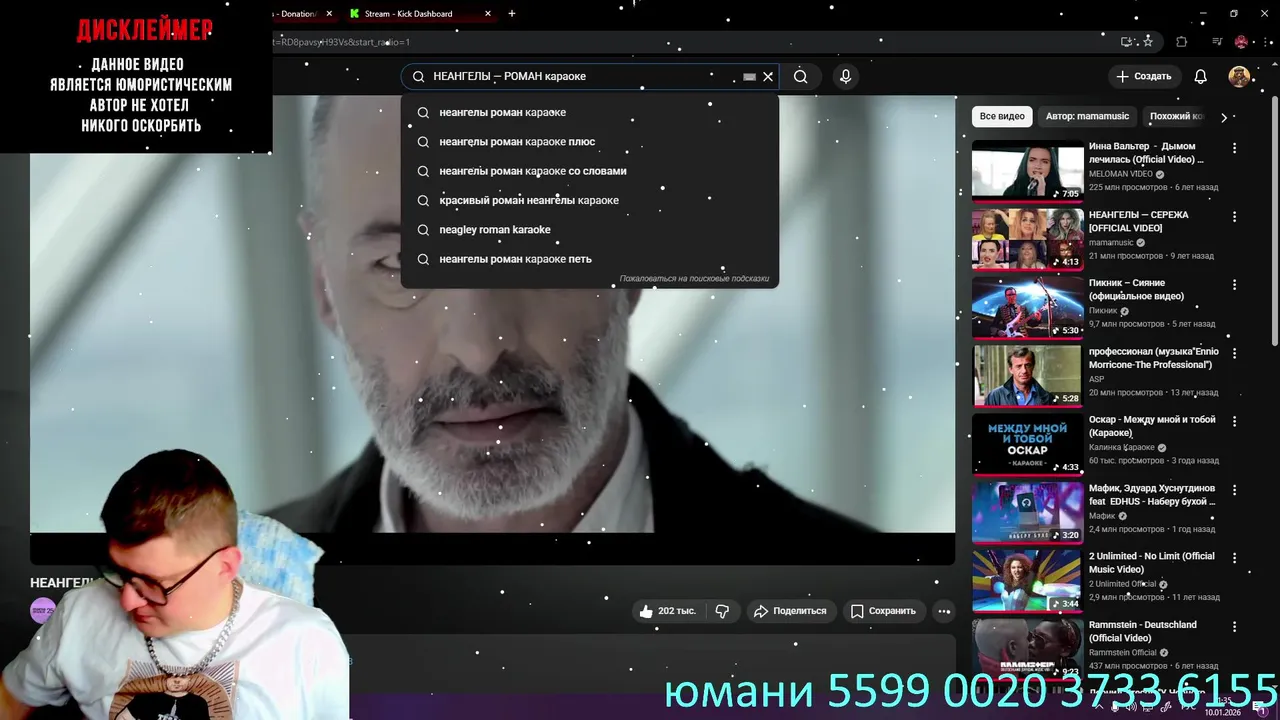Image resolution: width=1280 pixels, height=720 pixels.
Task: Open НЕАНГЕЛЫ — СЕРЕЖА video thumbnail
Action: point(1028,240)
